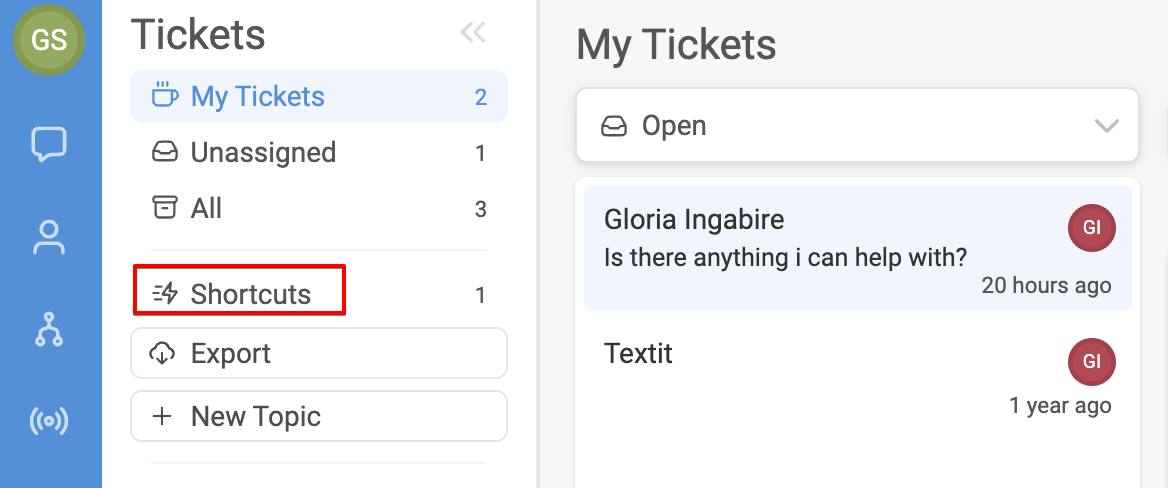The height and width of the screenshot is (488, 1168).
Task: Open the flows branching icon
Action: (x=49, y=330)
